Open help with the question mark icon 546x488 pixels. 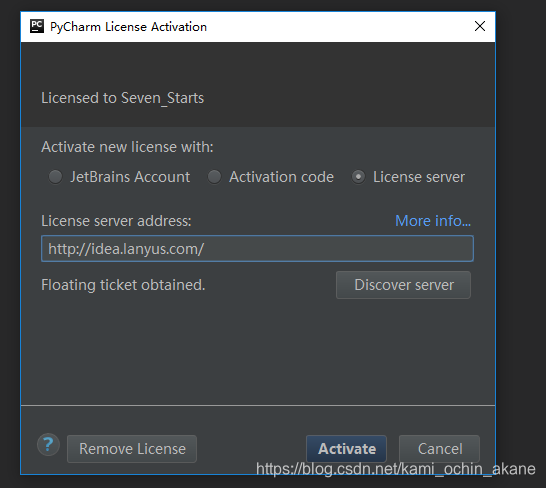[x=48, y=445]
